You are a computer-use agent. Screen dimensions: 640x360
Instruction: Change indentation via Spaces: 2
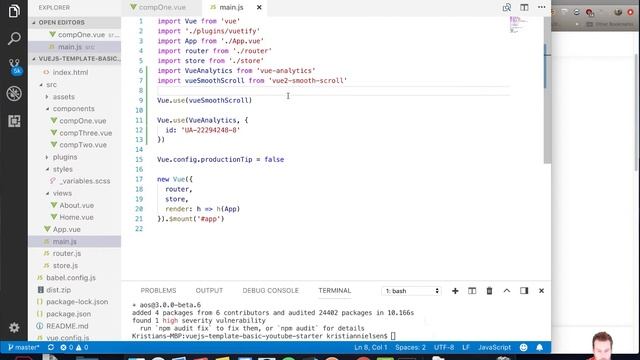click(x=410, y=347)
